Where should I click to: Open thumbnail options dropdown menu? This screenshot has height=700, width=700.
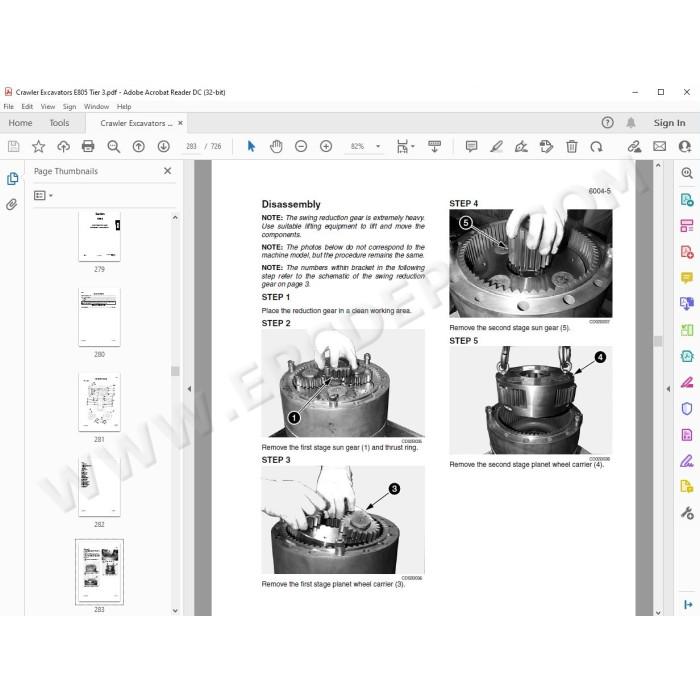(x=43, y=196)
